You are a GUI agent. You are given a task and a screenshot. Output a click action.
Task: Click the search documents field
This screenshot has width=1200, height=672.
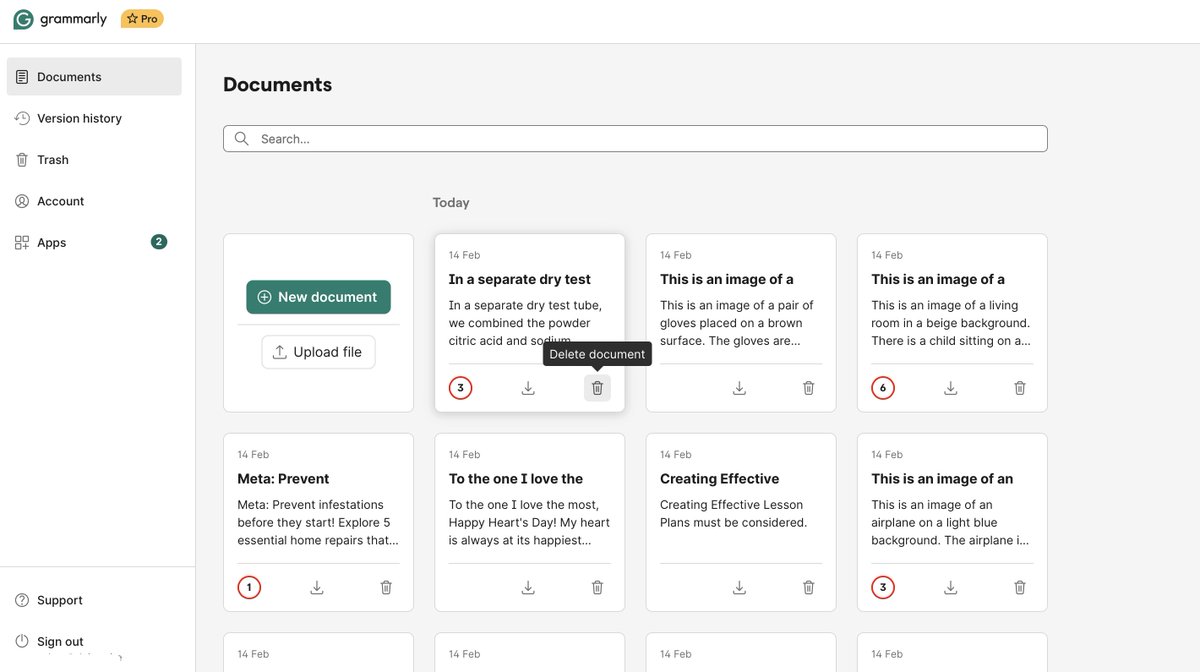point(635,139)
